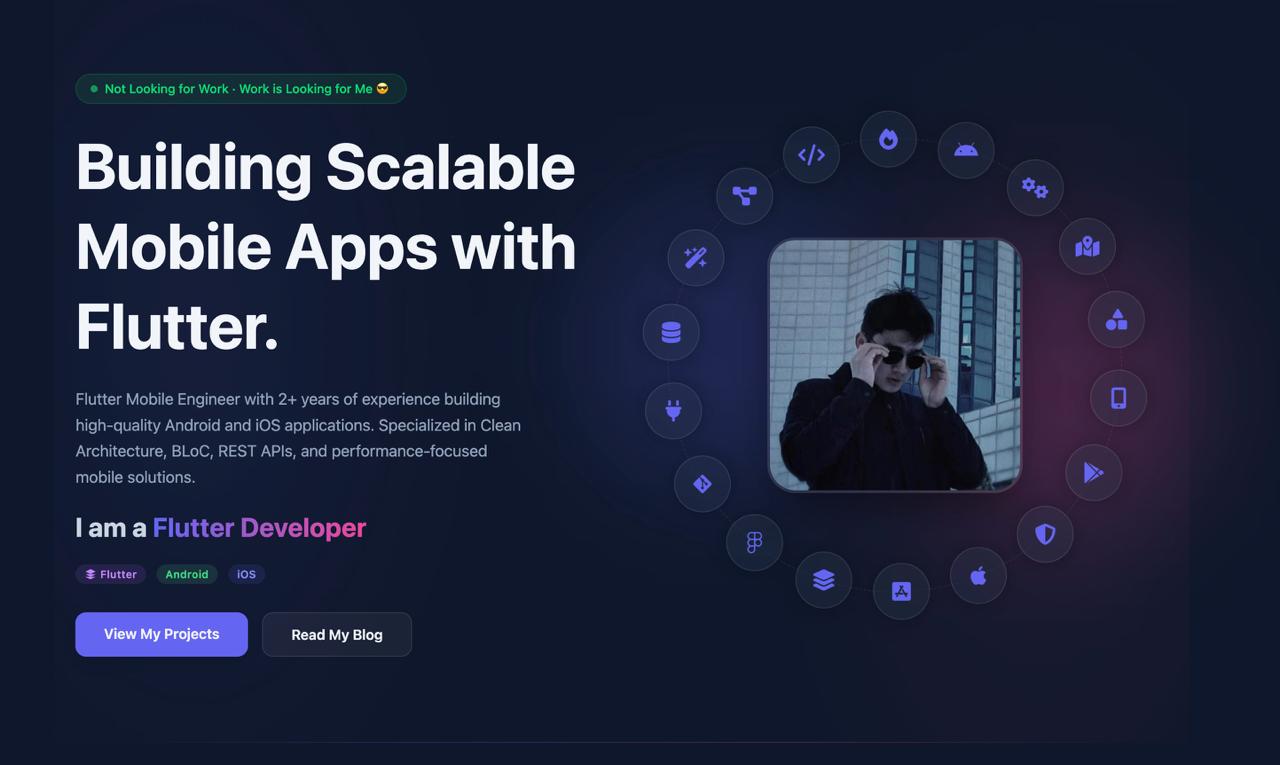Click the Git diamond icon
This screenshot has height=765, width=1280.
[x=702, y=484]
